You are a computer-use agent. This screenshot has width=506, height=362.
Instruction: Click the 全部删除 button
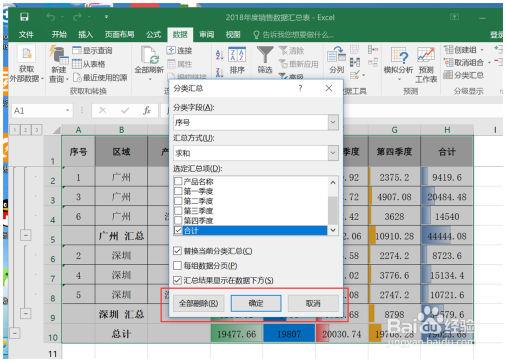pos(198,303)
